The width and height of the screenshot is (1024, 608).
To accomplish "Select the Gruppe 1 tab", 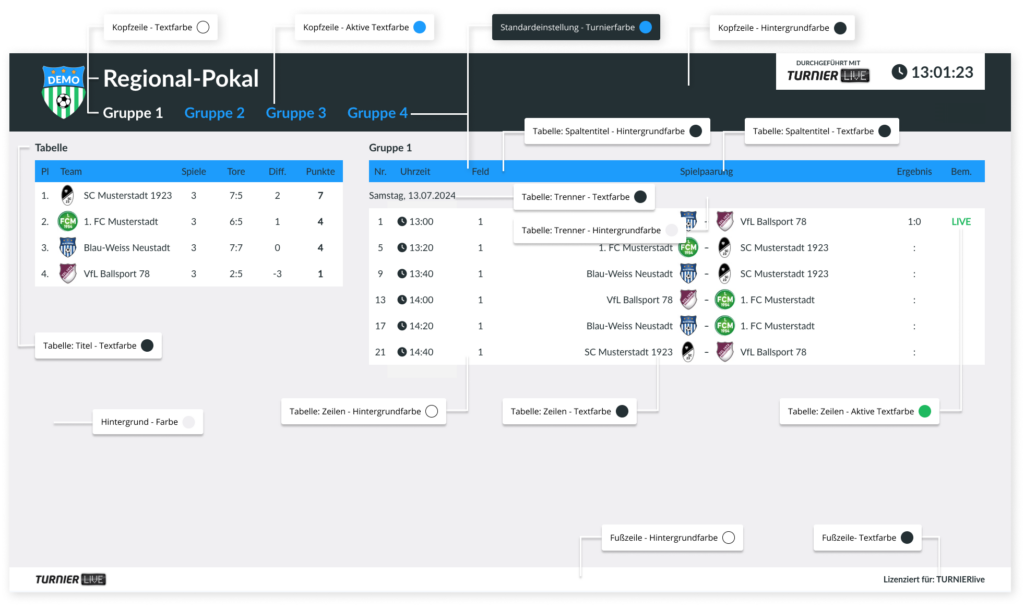I will [x=133, y=113].
